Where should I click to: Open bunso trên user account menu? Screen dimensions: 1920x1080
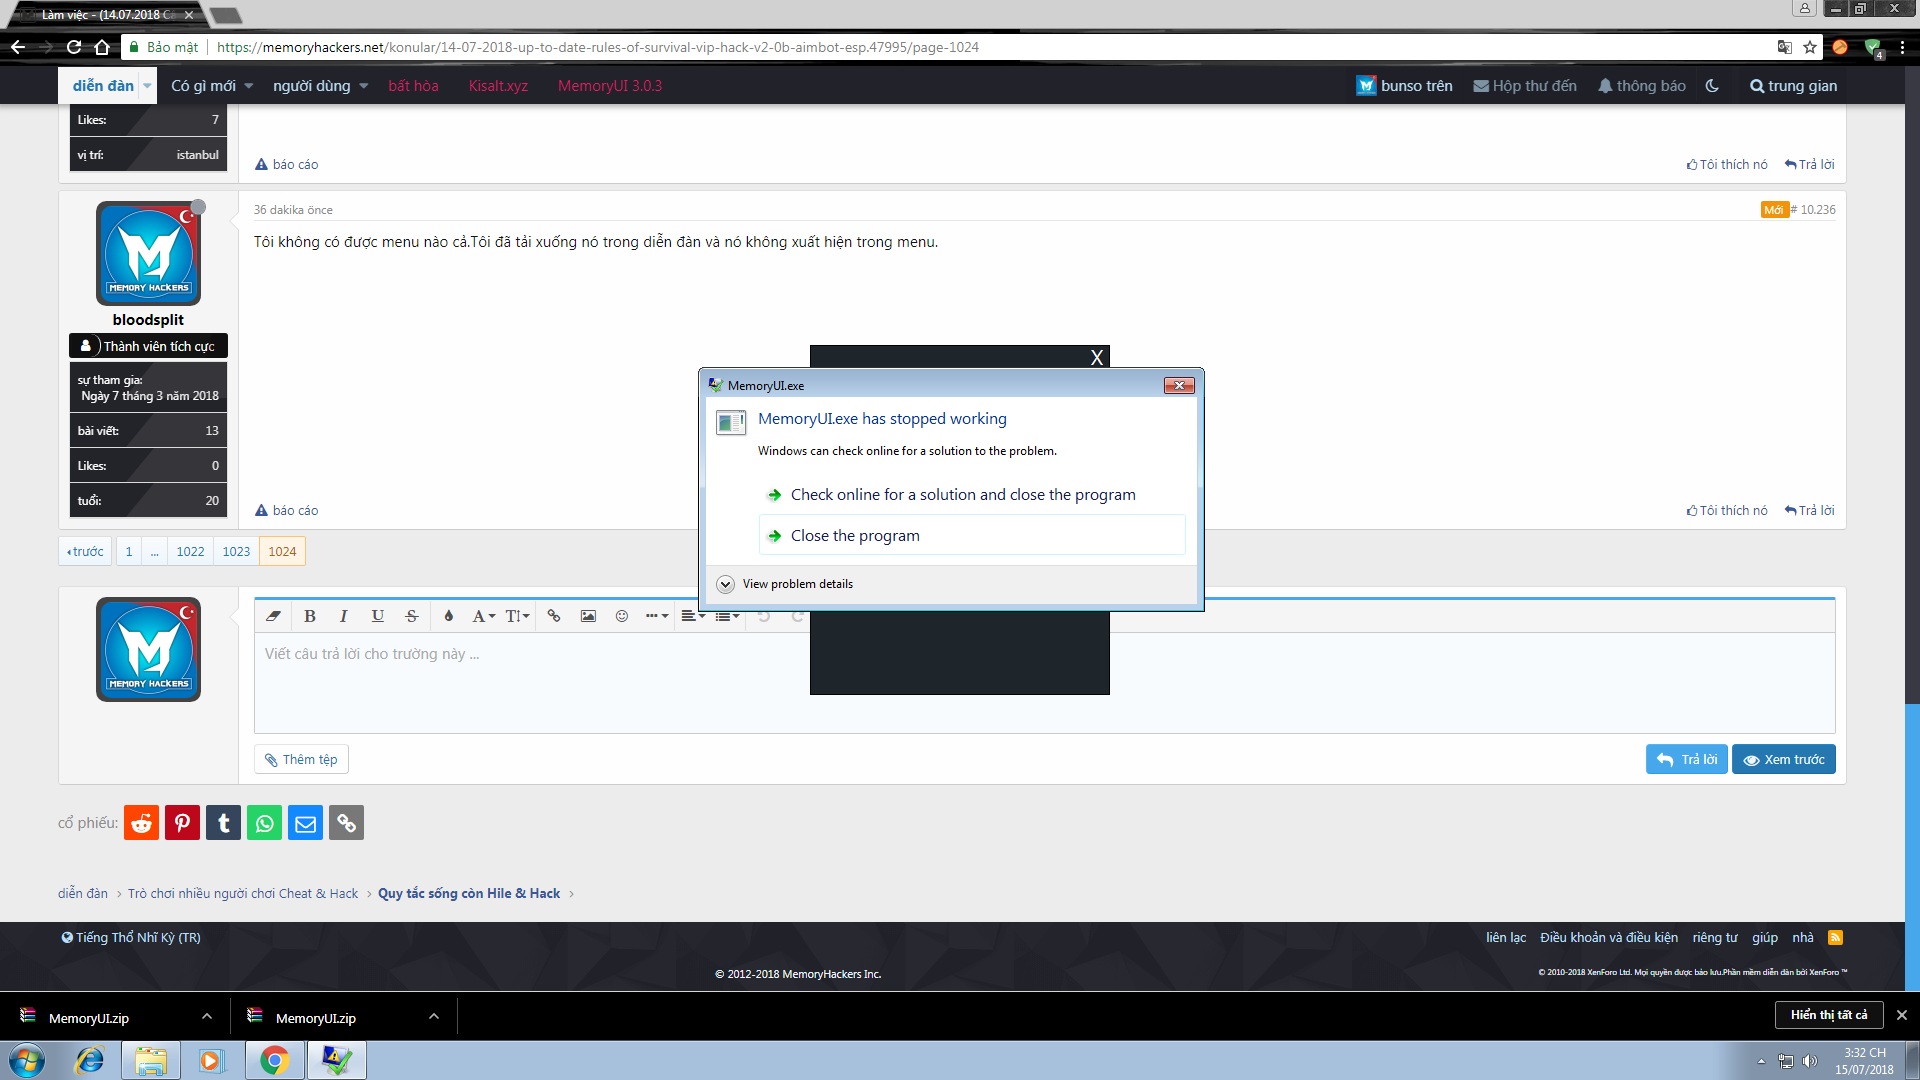click(1404, 86)
